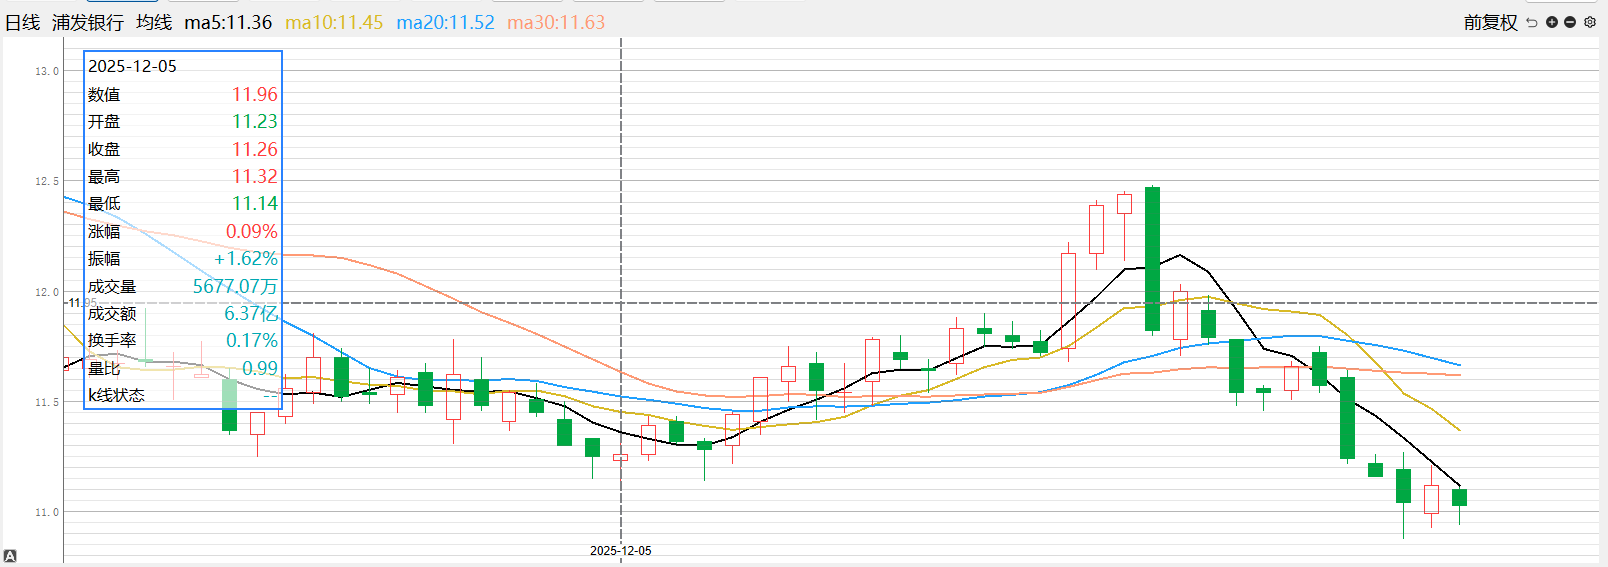Open the 前复权 adjustment selector

[x=1490, y=22]
